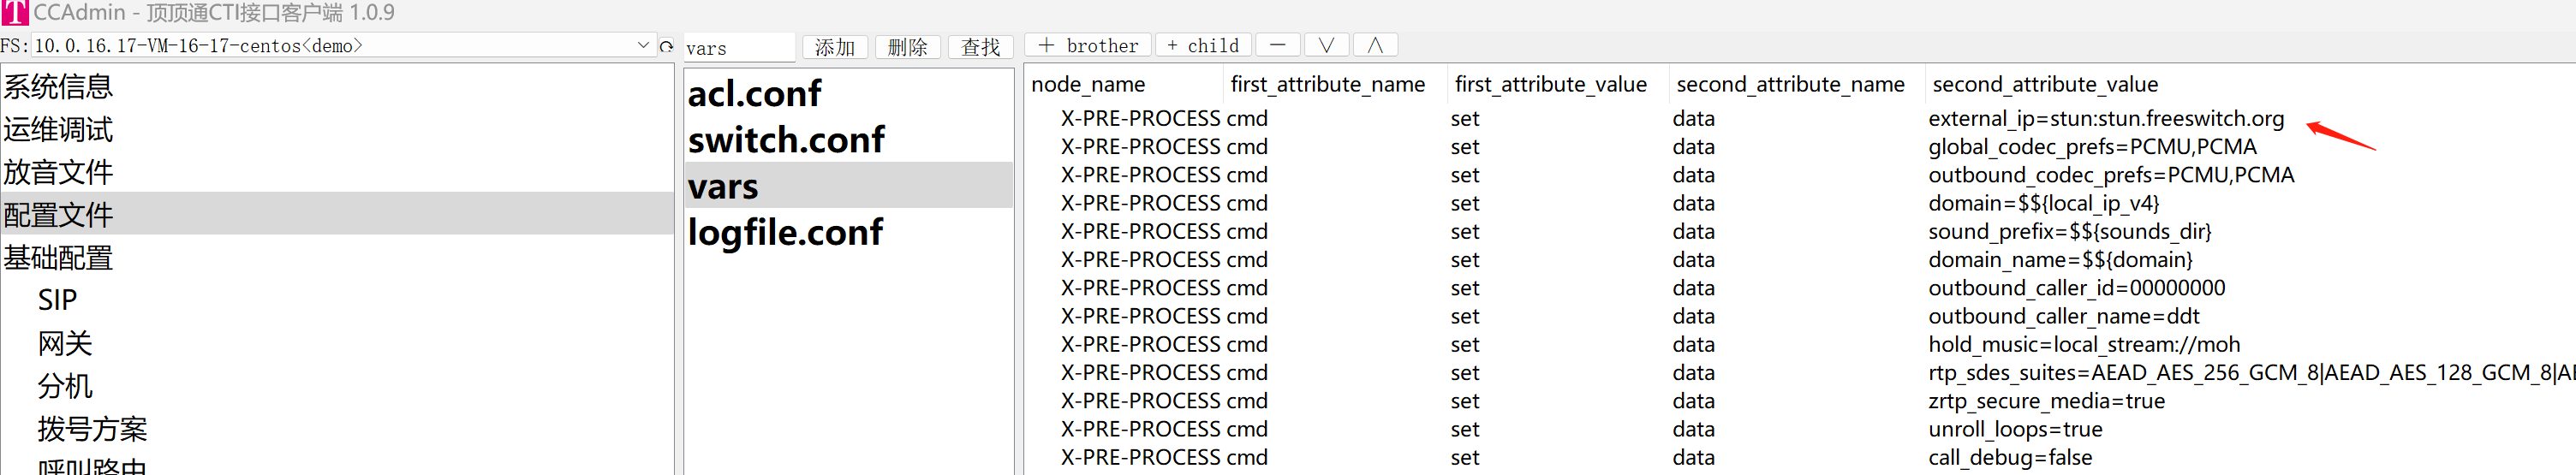Select the domain=$${local_ip_v4} cell
Viewport: 2576px width, 475px height.
(2044, 203)
